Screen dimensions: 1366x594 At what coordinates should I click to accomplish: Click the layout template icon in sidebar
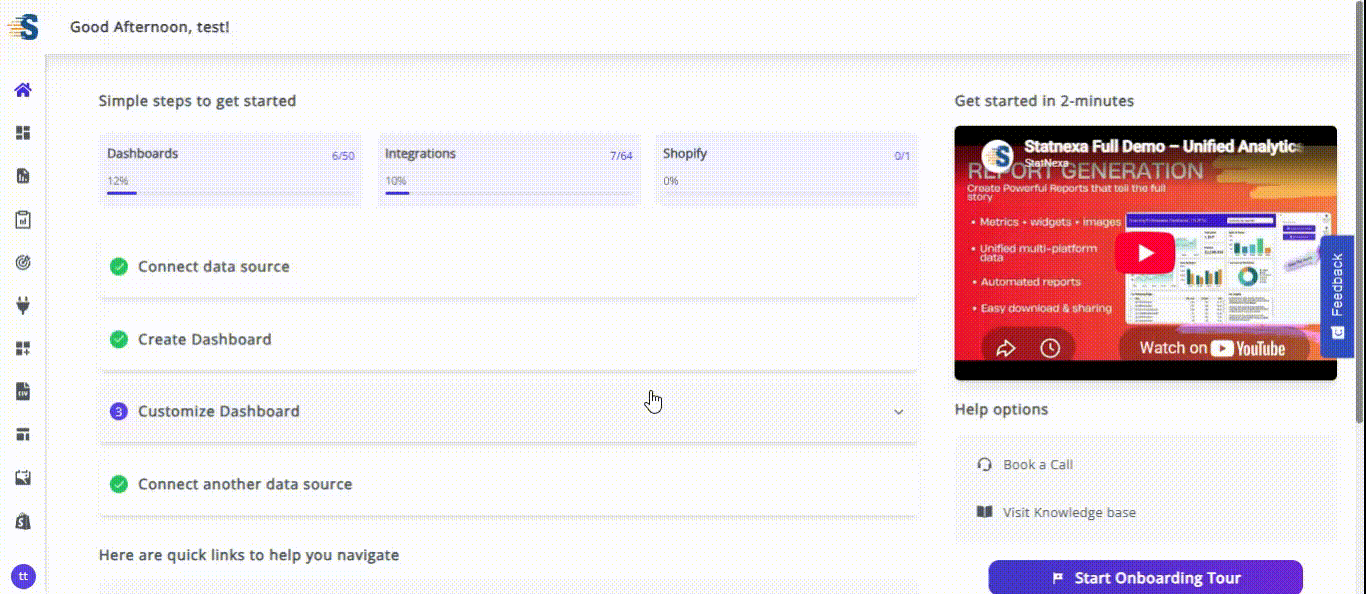coord(23,434)
